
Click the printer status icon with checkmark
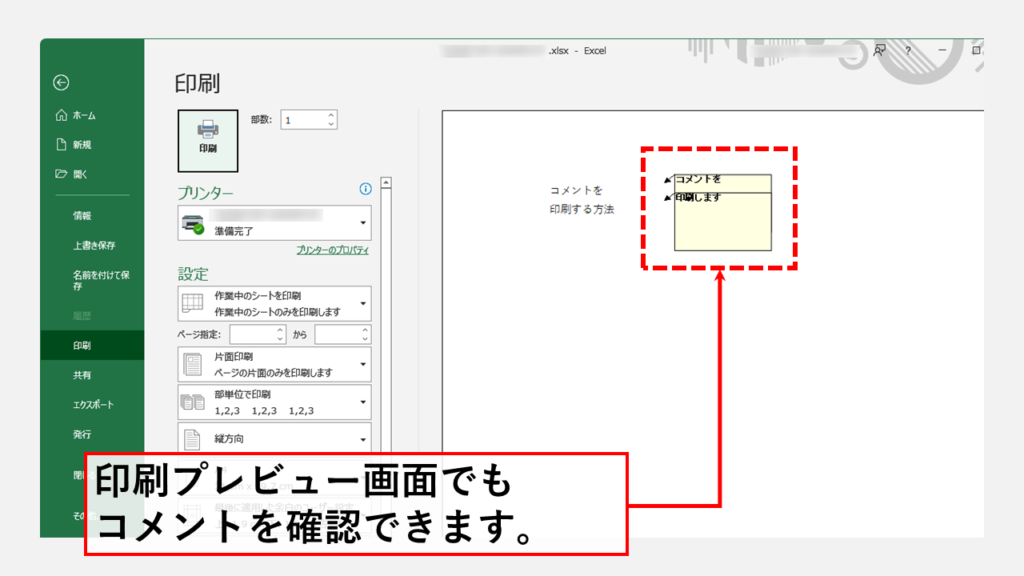(193, 224)
